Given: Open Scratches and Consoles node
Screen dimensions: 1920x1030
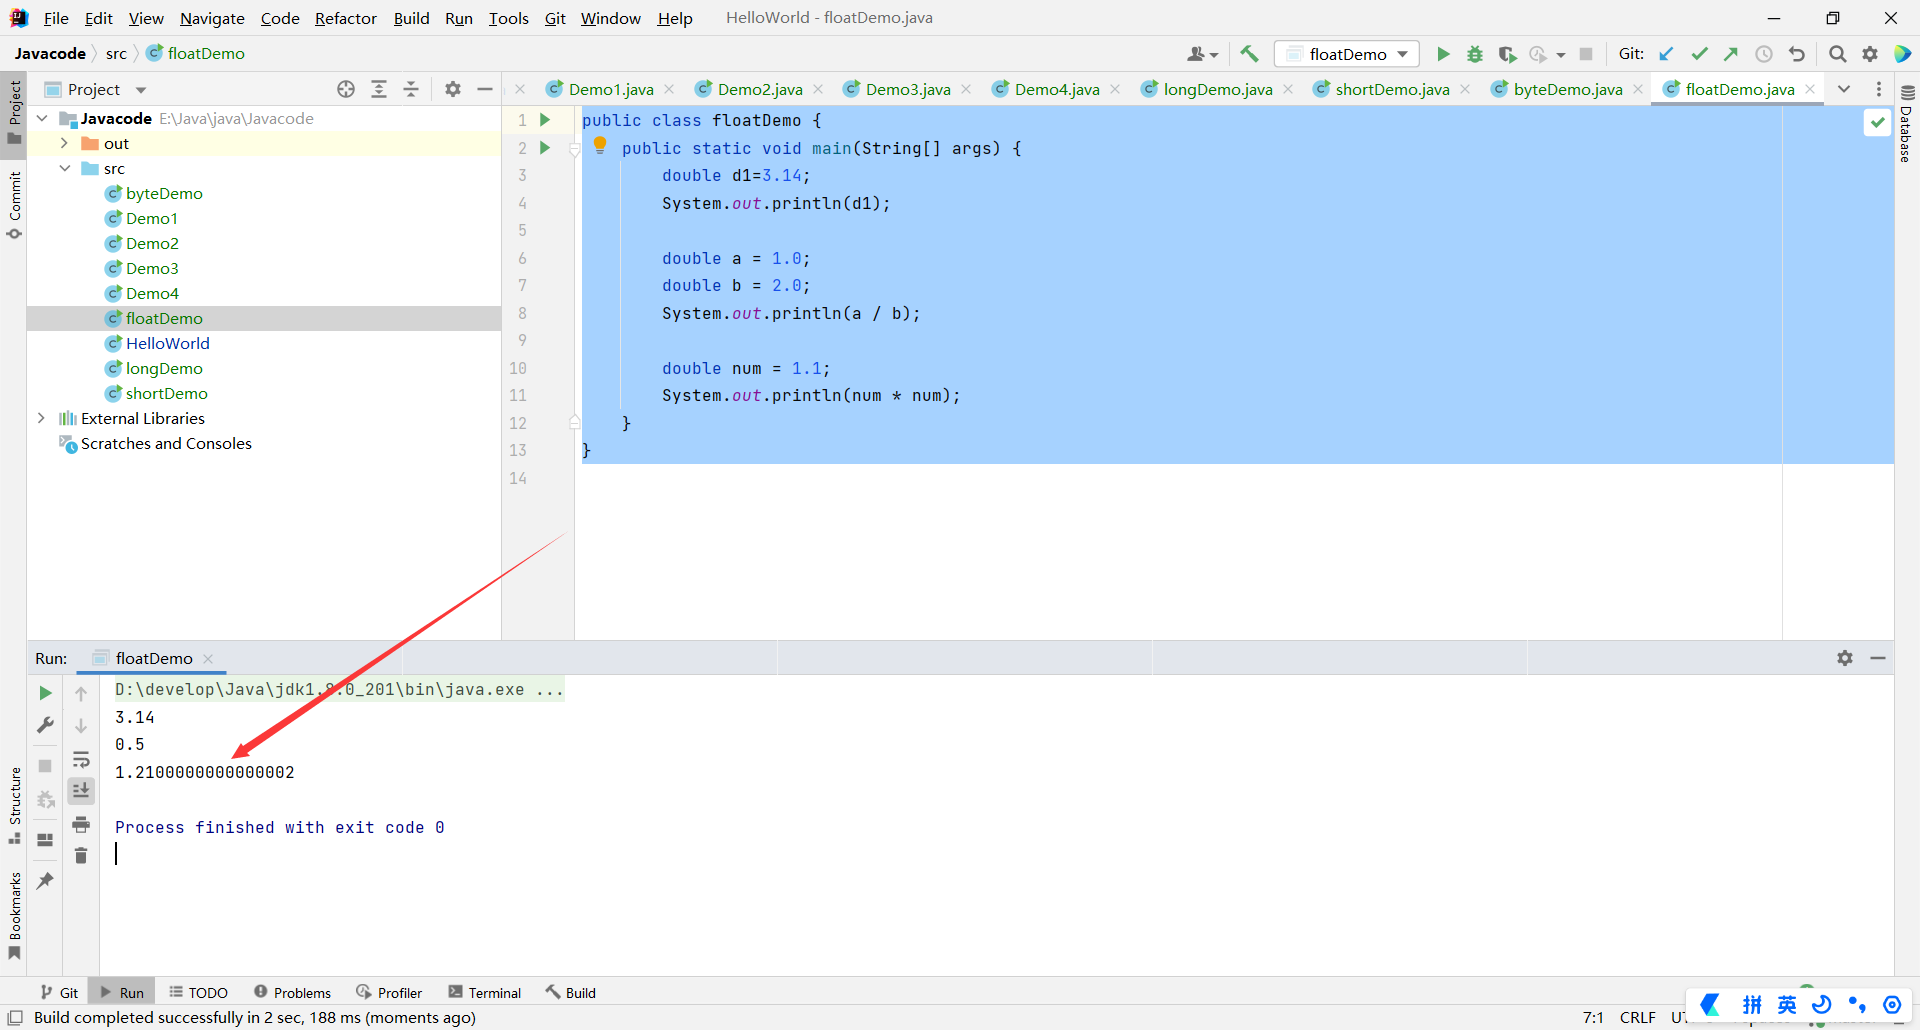Looking at the screenshot, I should (166, 443).
